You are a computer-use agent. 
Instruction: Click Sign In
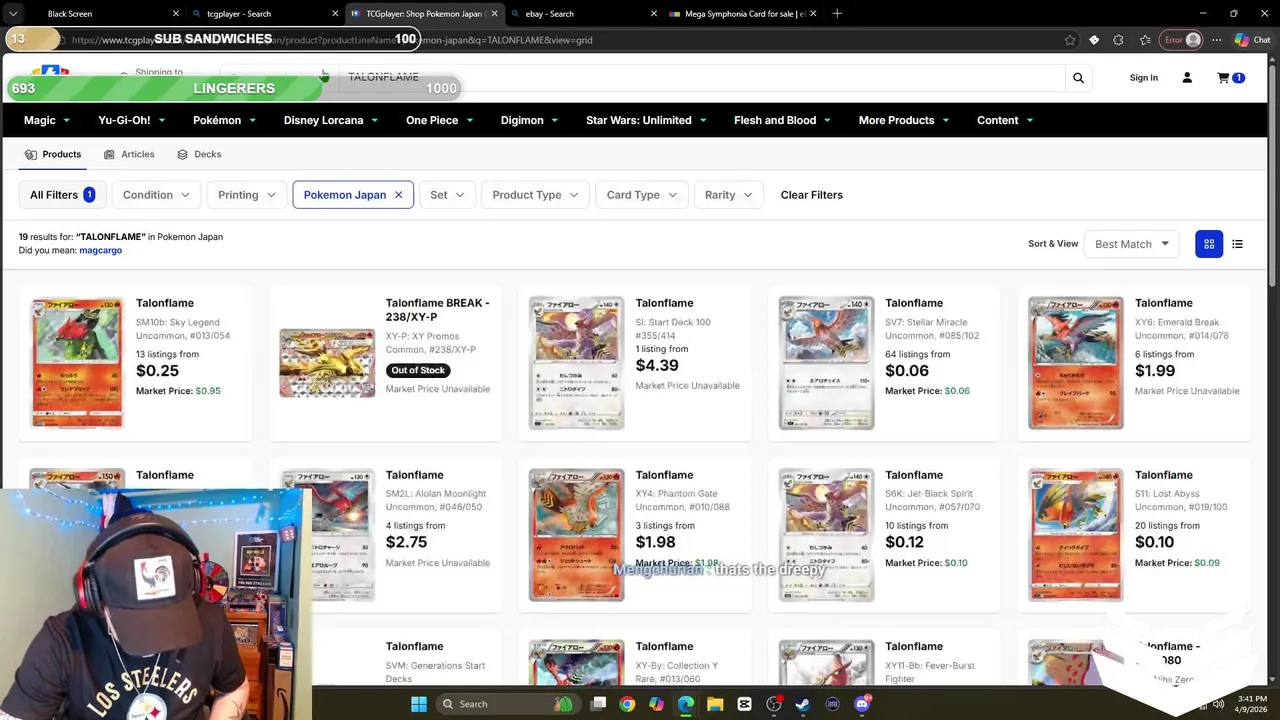1143,78
